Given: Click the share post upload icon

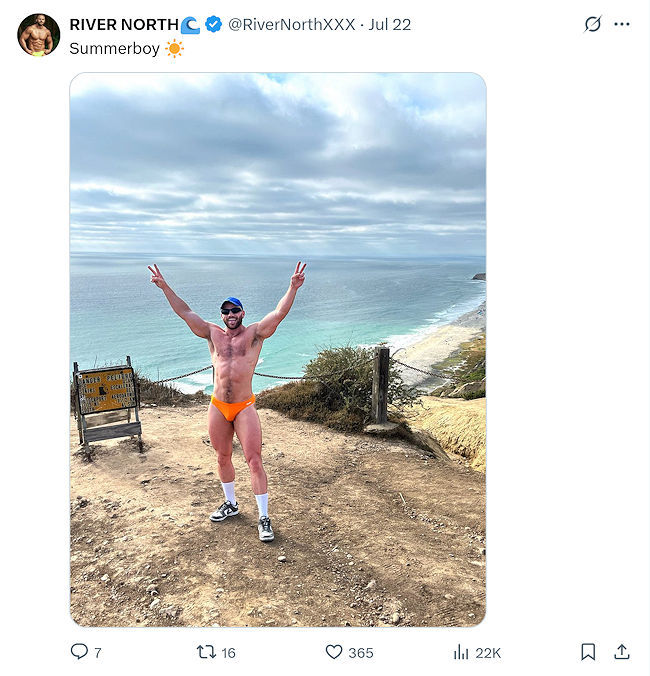Looking at the screenshot, I should pos(622,652).
